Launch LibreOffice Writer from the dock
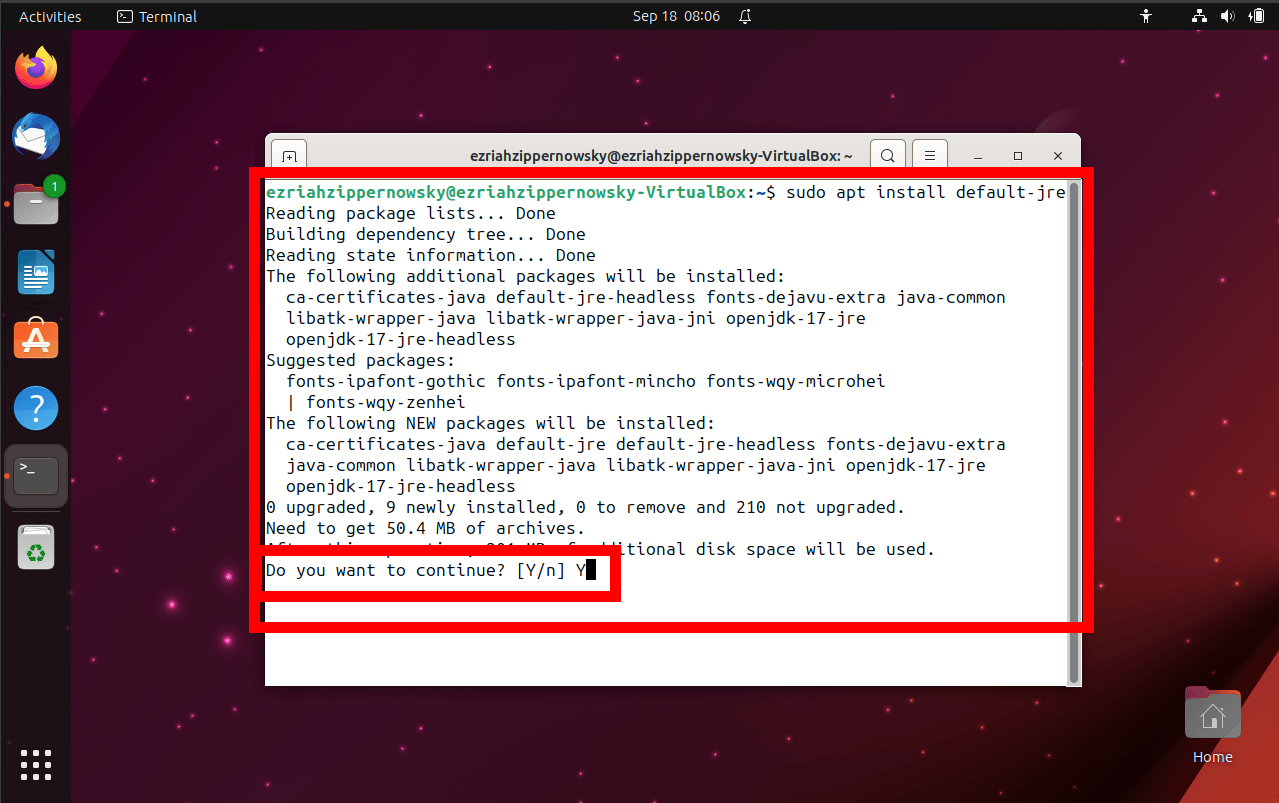The width and height of the screenshot is (1279, 803). click(x=36, y=271)
